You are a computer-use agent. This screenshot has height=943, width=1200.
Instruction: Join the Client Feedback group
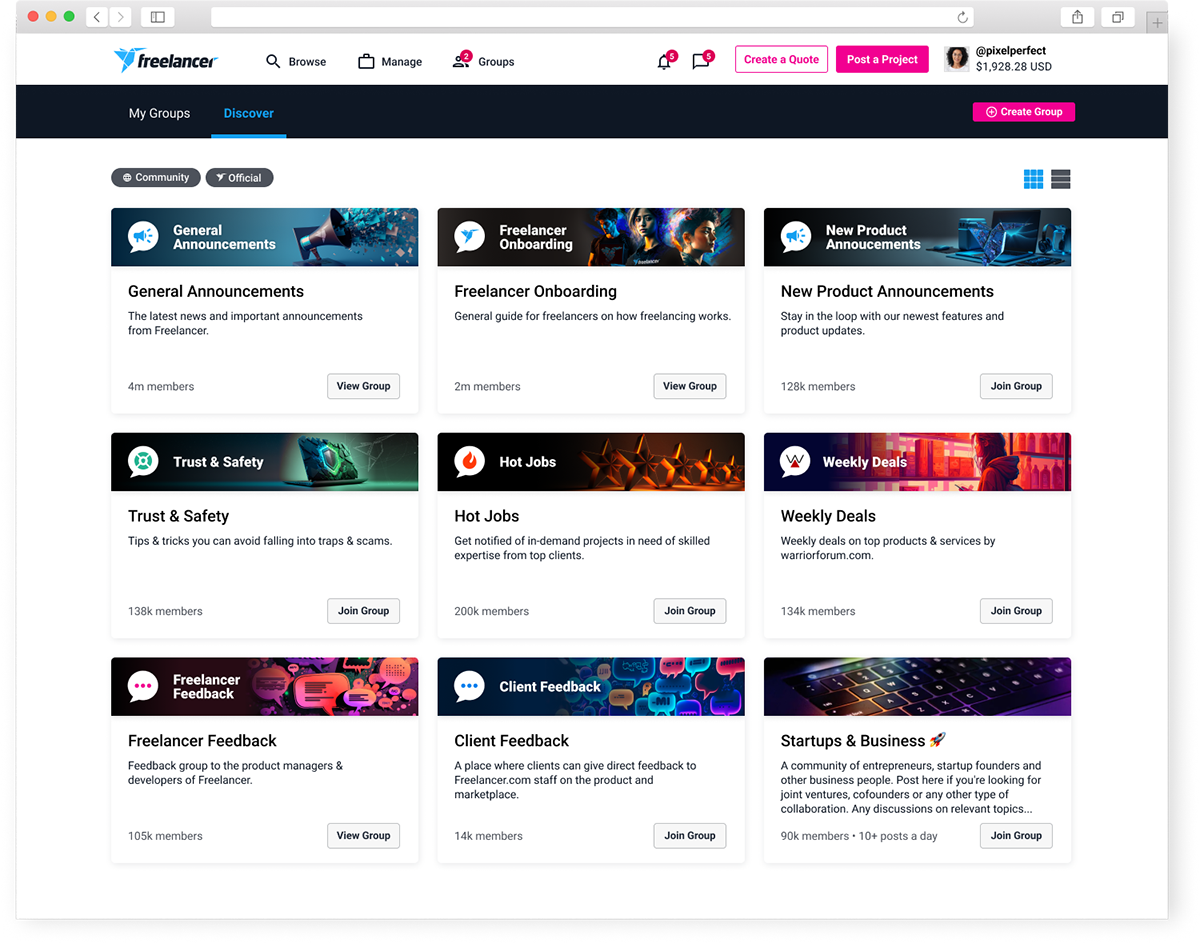click(690, 836)
